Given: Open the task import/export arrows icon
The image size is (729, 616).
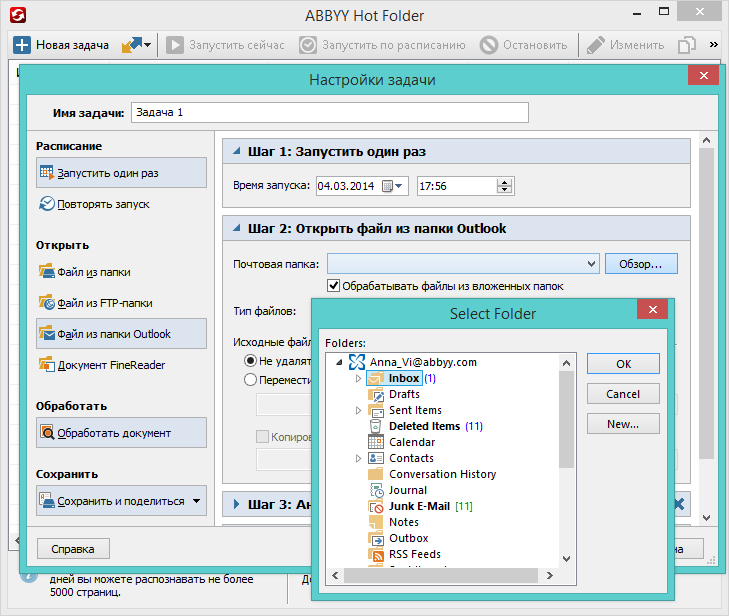Looking at the screenshot, I should pos(136,45).
